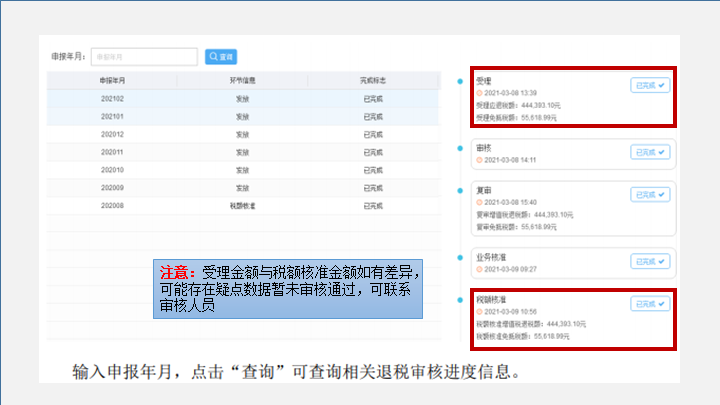This screenshot has height=405, width=720.
Task: Click the 复审 stage title
Action: [484, 190]
